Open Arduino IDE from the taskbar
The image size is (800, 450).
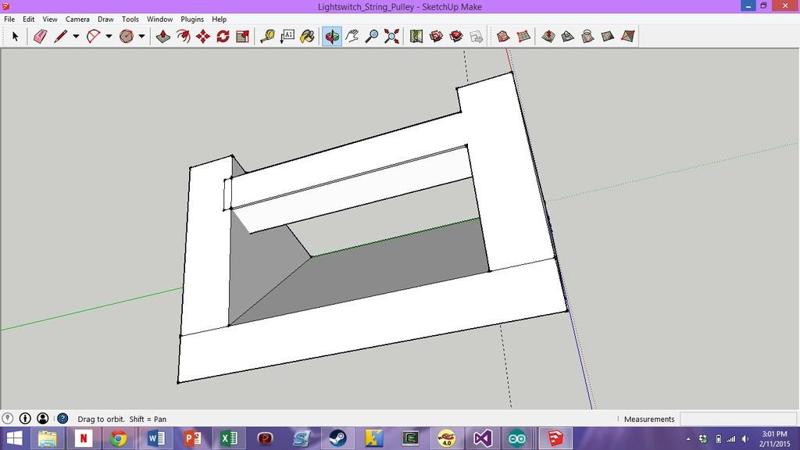click(517, 438)
